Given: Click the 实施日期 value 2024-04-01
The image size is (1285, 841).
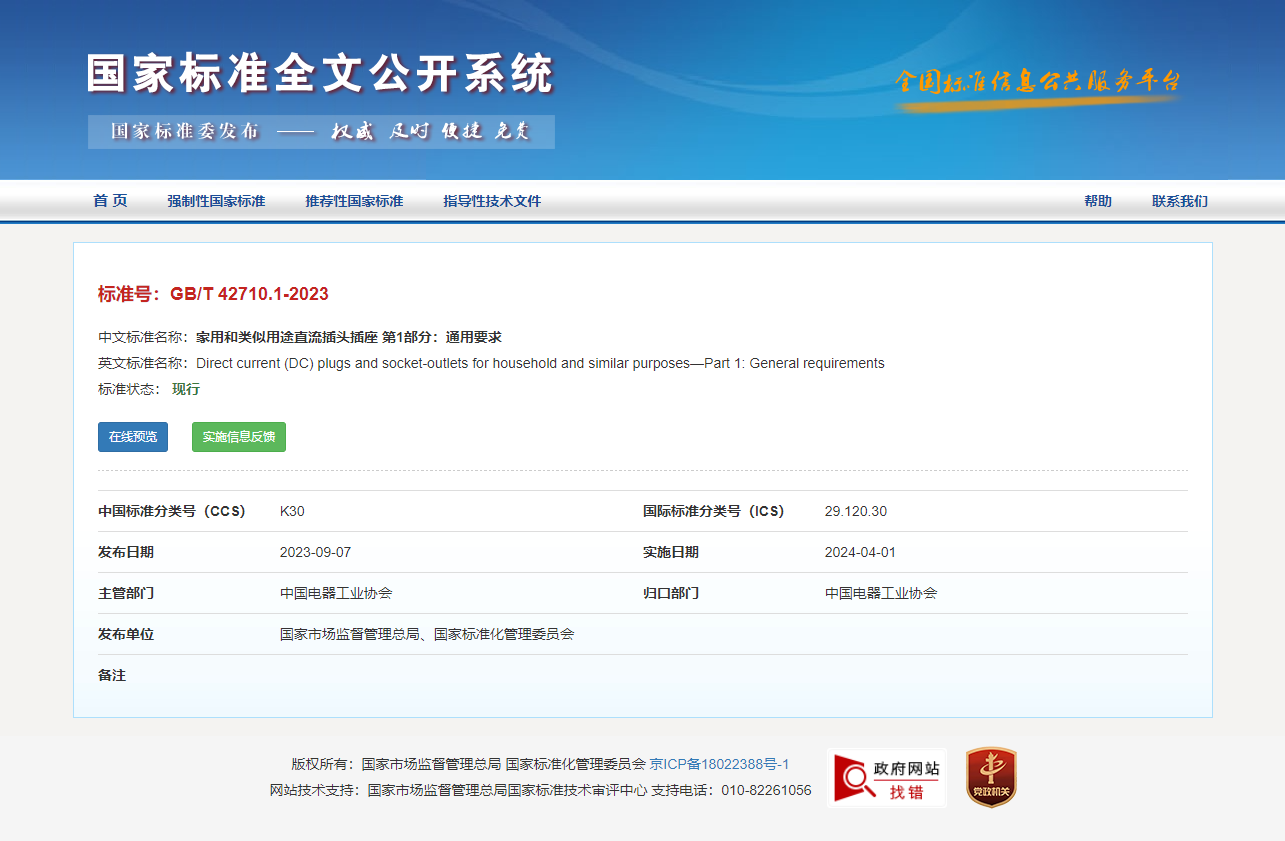Looking at the screenshot, I should (x=860, y=552).
